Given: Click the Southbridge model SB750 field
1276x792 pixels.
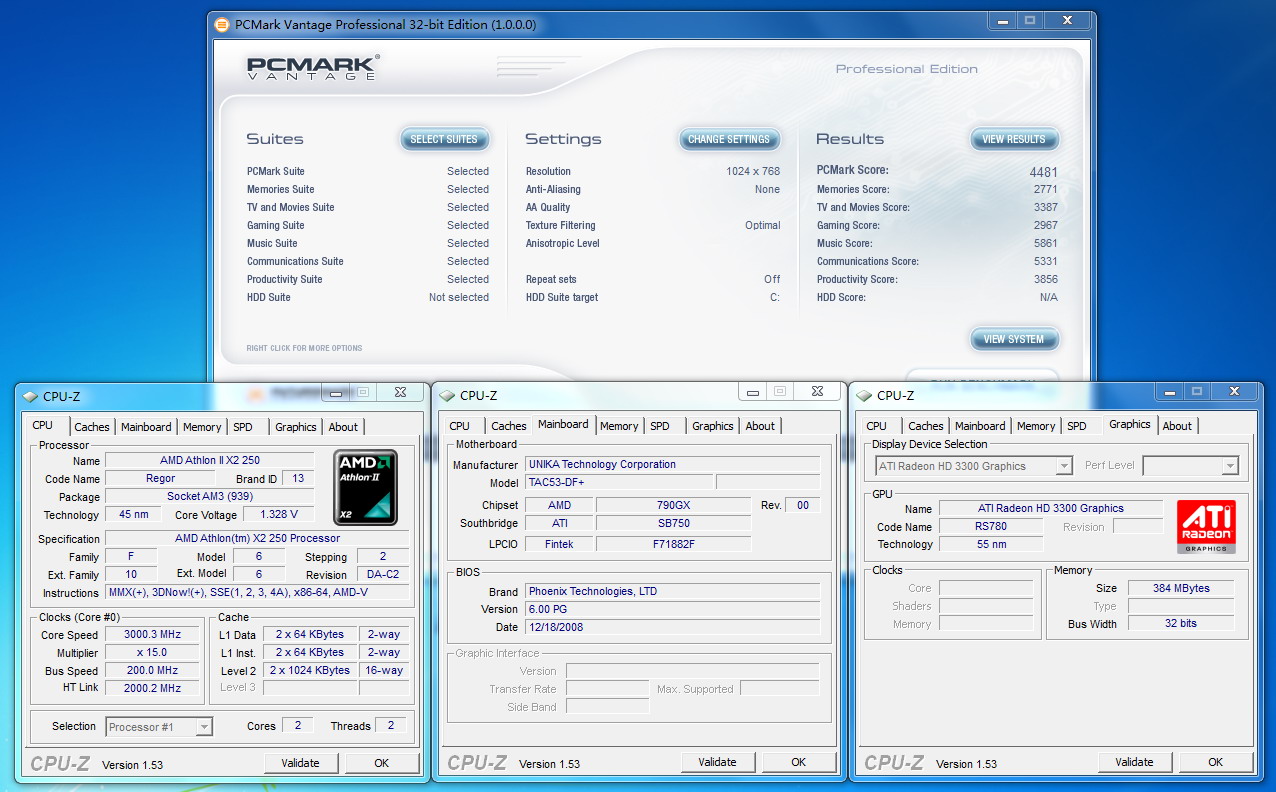Looking at the screenshot, I should pyautogui.click(x=673, y=523).
